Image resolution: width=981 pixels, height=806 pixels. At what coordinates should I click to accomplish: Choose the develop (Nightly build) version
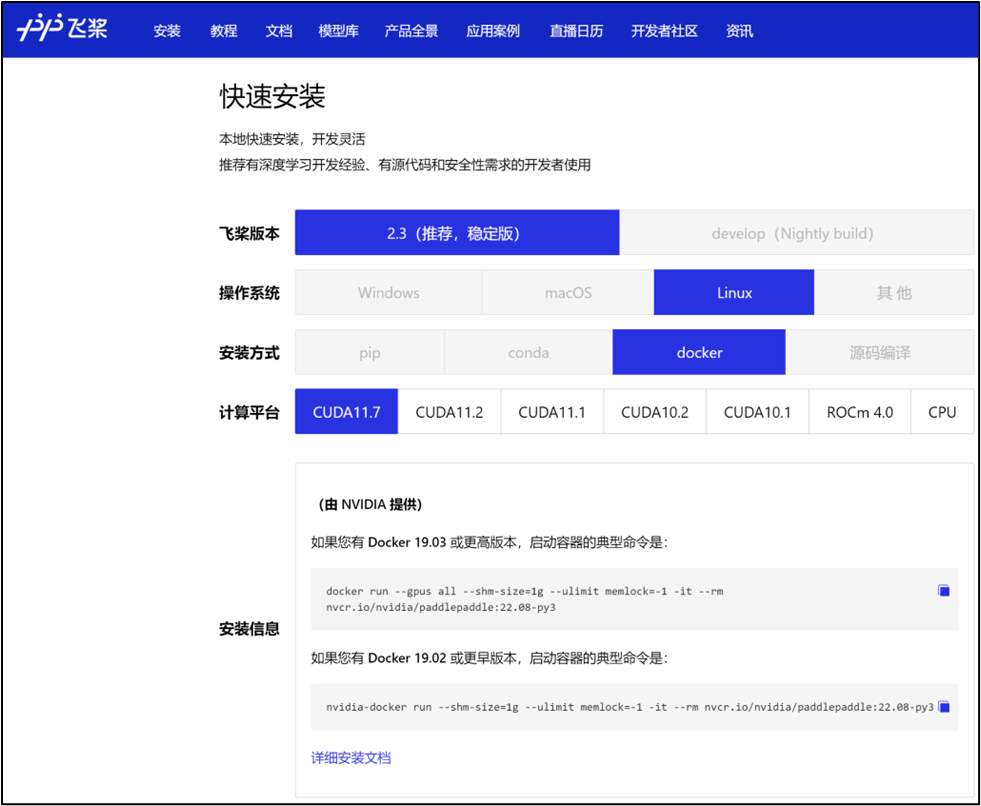[796, 233]
